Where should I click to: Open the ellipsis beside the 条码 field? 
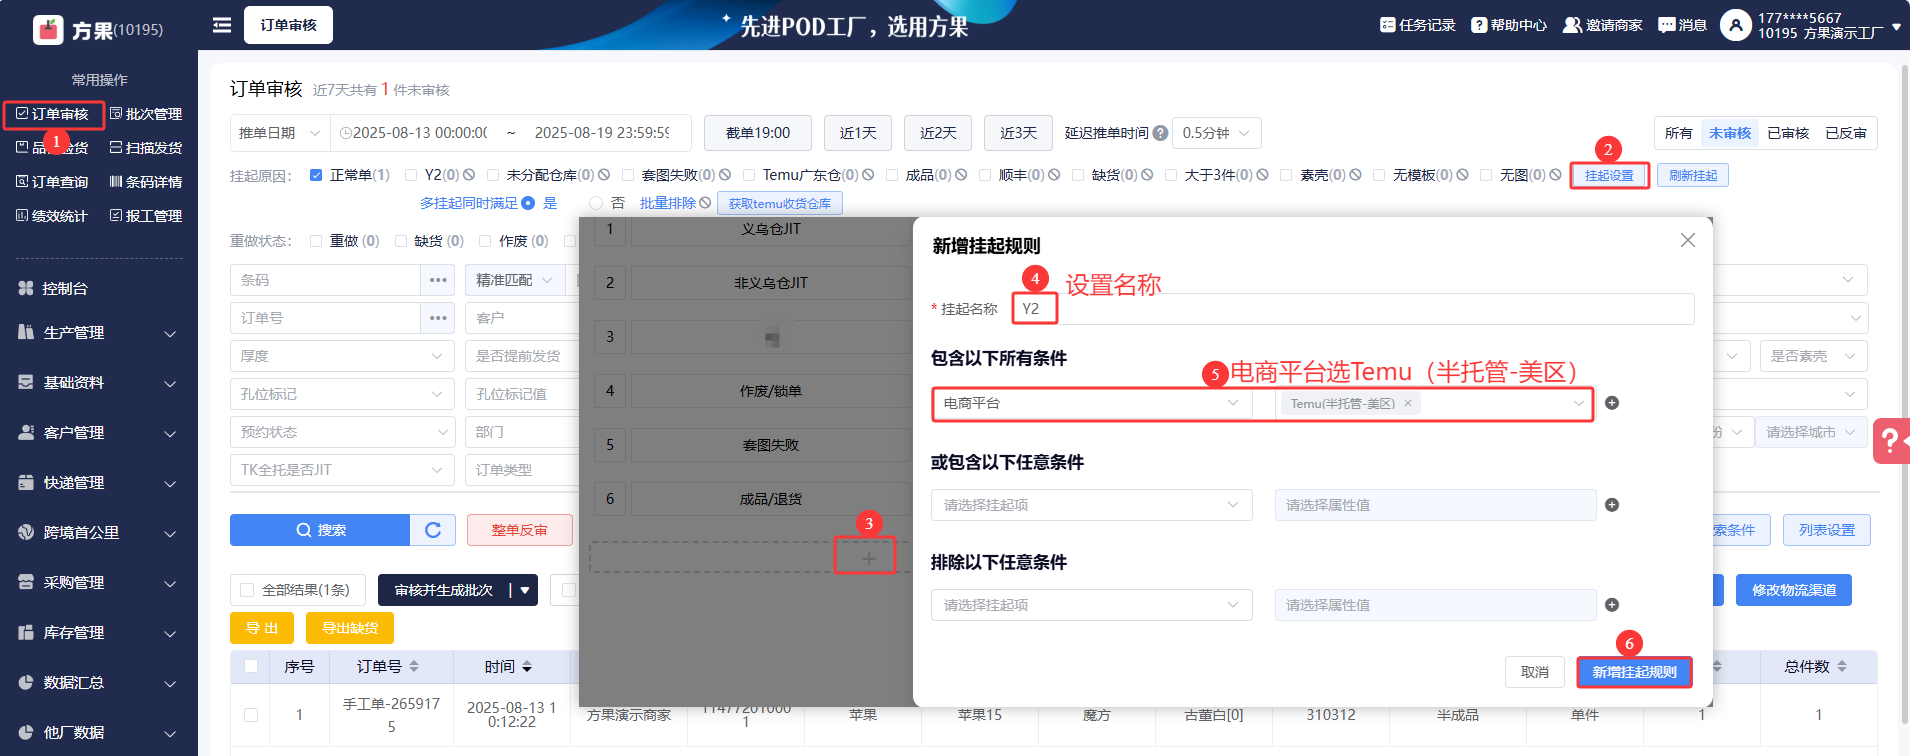(438, 280)
